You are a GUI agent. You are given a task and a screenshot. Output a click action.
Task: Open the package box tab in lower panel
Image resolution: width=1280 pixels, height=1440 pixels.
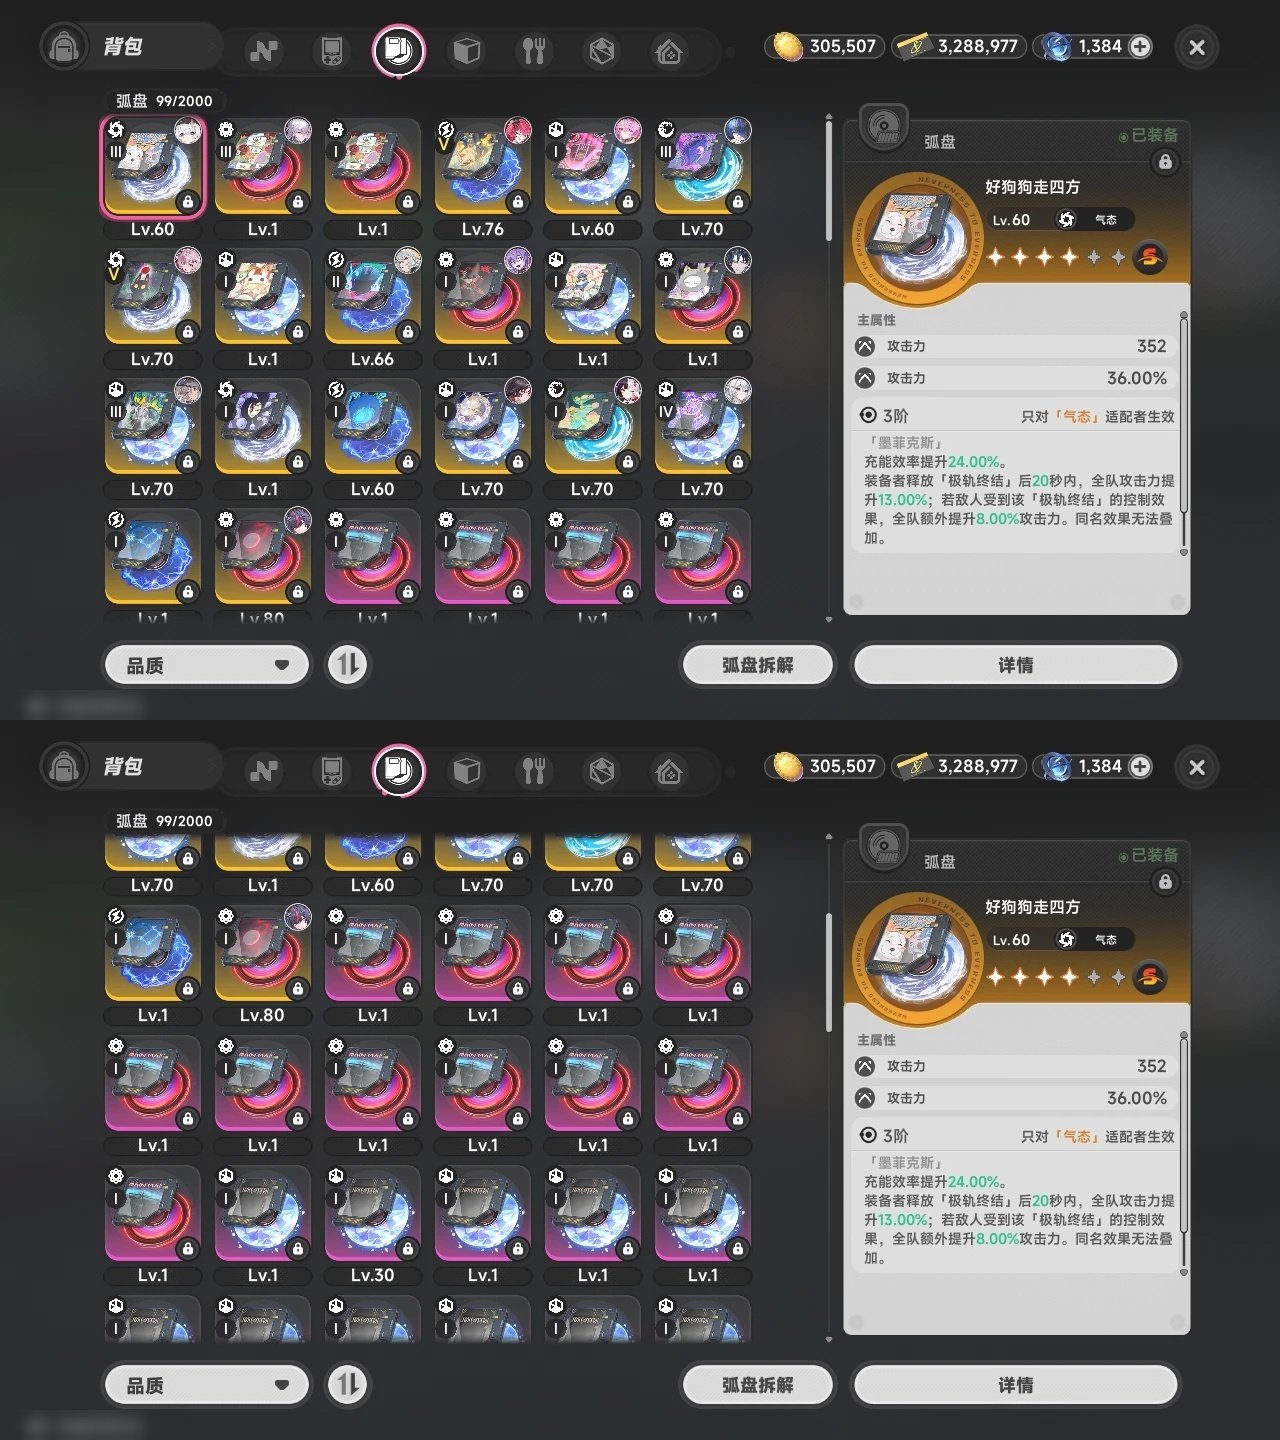[601, 770]
